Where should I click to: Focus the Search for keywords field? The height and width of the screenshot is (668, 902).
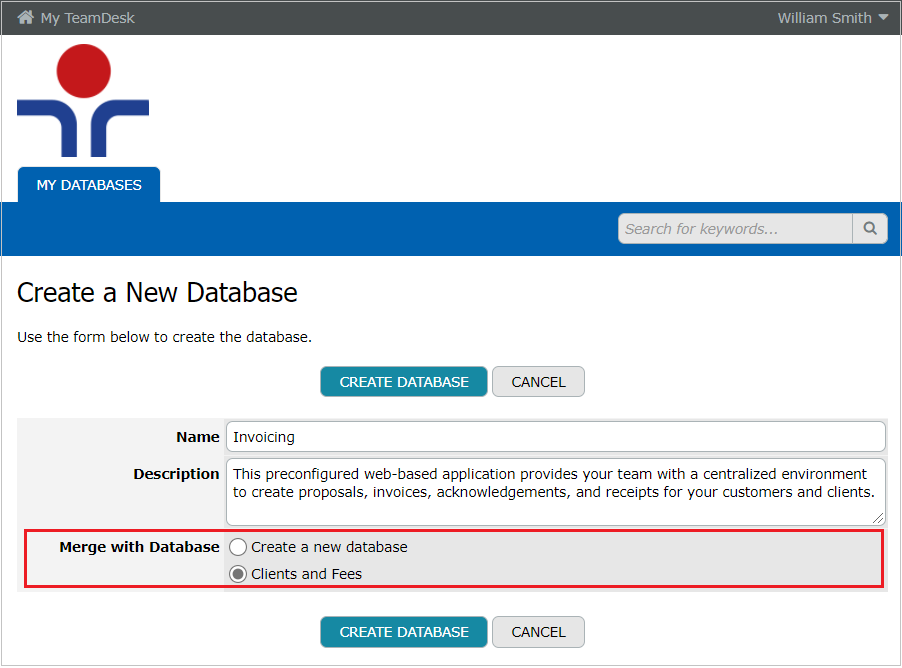[734, 229]
